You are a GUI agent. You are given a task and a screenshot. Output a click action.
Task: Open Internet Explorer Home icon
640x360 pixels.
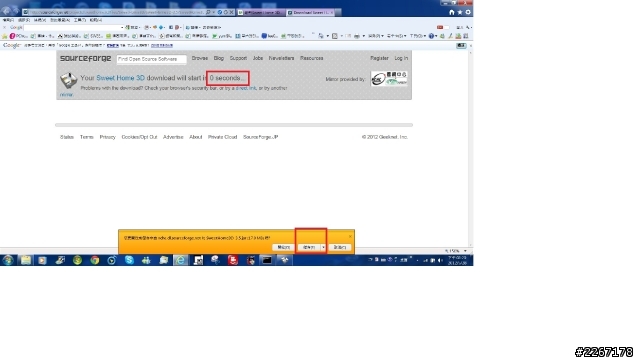(452, 12)
